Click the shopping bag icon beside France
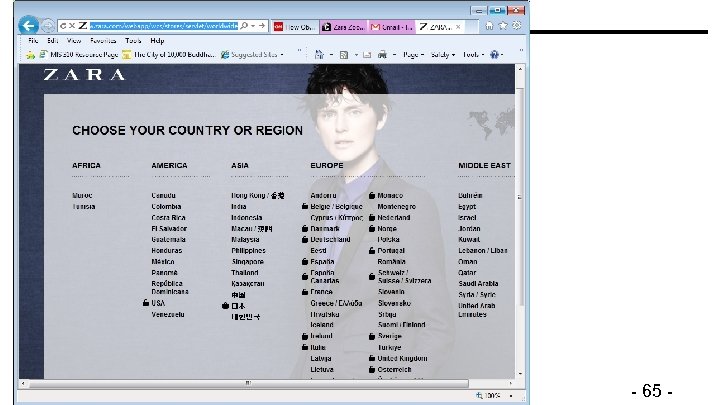720x405 pixels. coord(304,292)
